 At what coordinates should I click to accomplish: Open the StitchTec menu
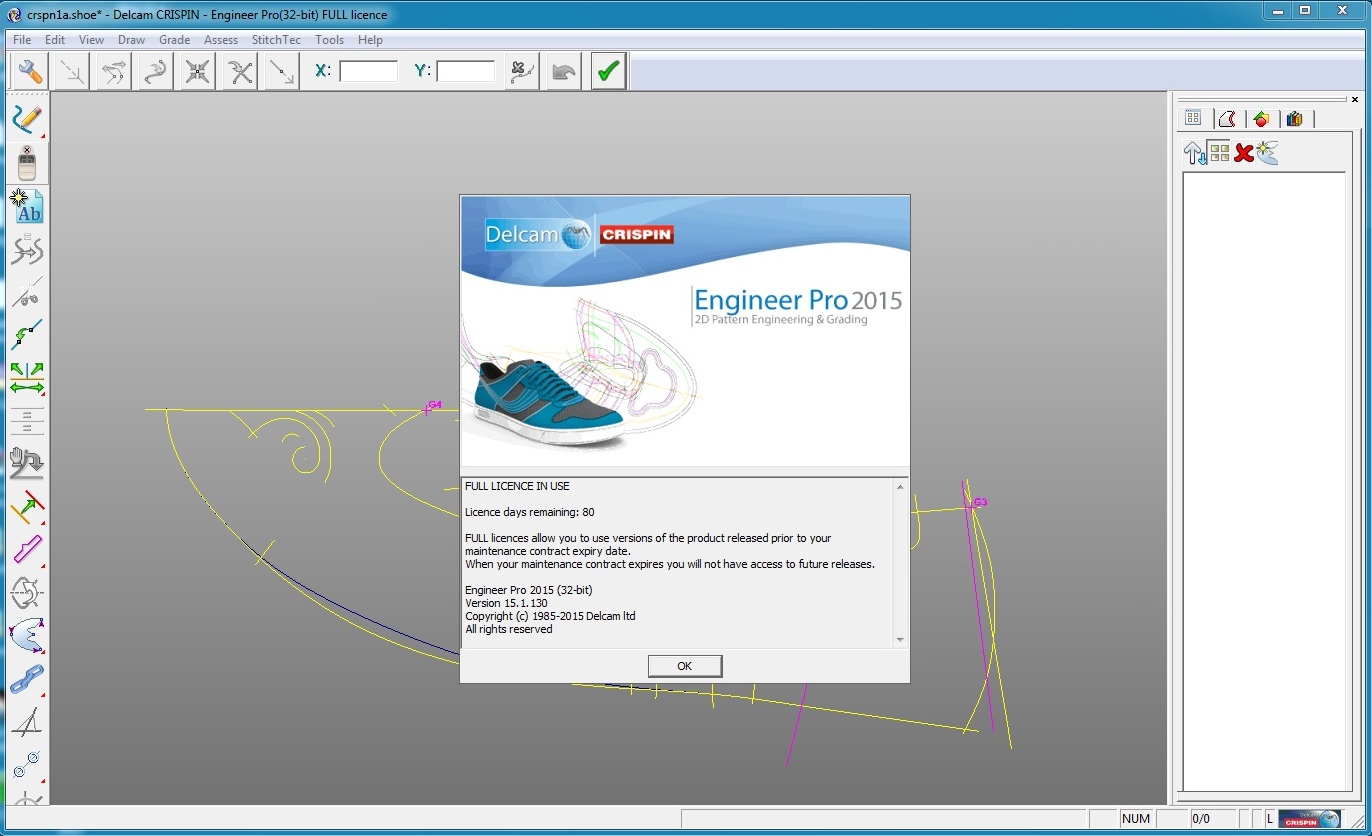point(277,40)
